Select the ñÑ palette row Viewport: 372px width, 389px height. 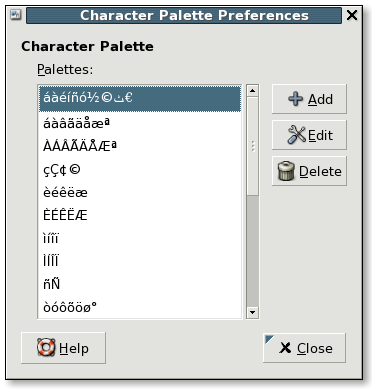(140, 284)
